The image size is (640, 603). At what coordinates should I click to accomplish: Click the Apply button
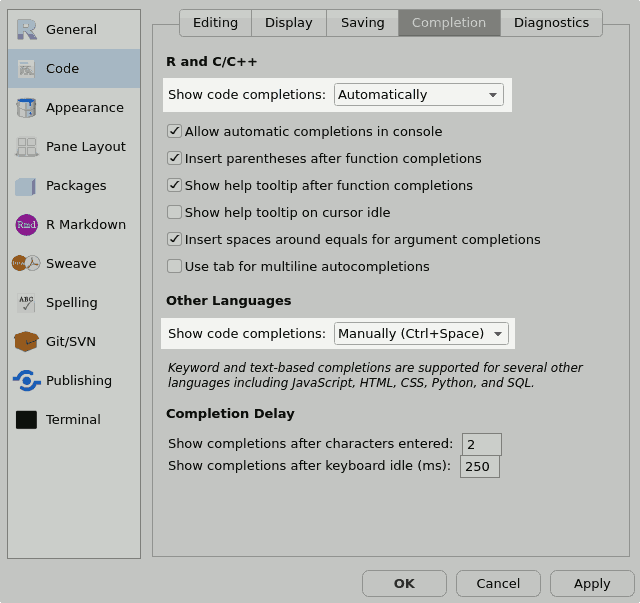591,583
